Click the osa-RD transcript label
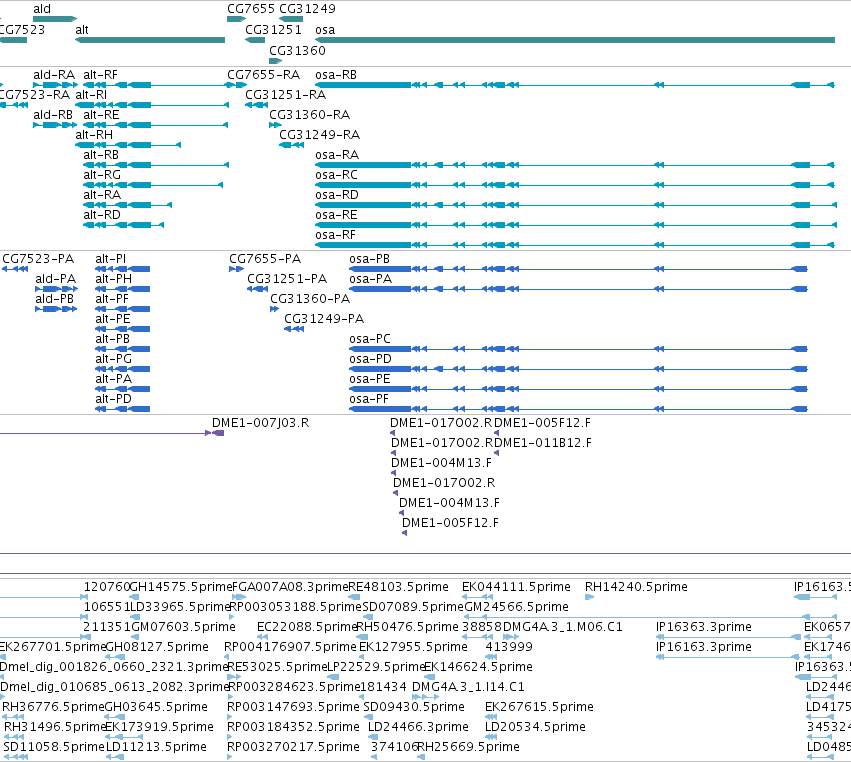This screenshot has height=762, width=851. pos(337,195)
